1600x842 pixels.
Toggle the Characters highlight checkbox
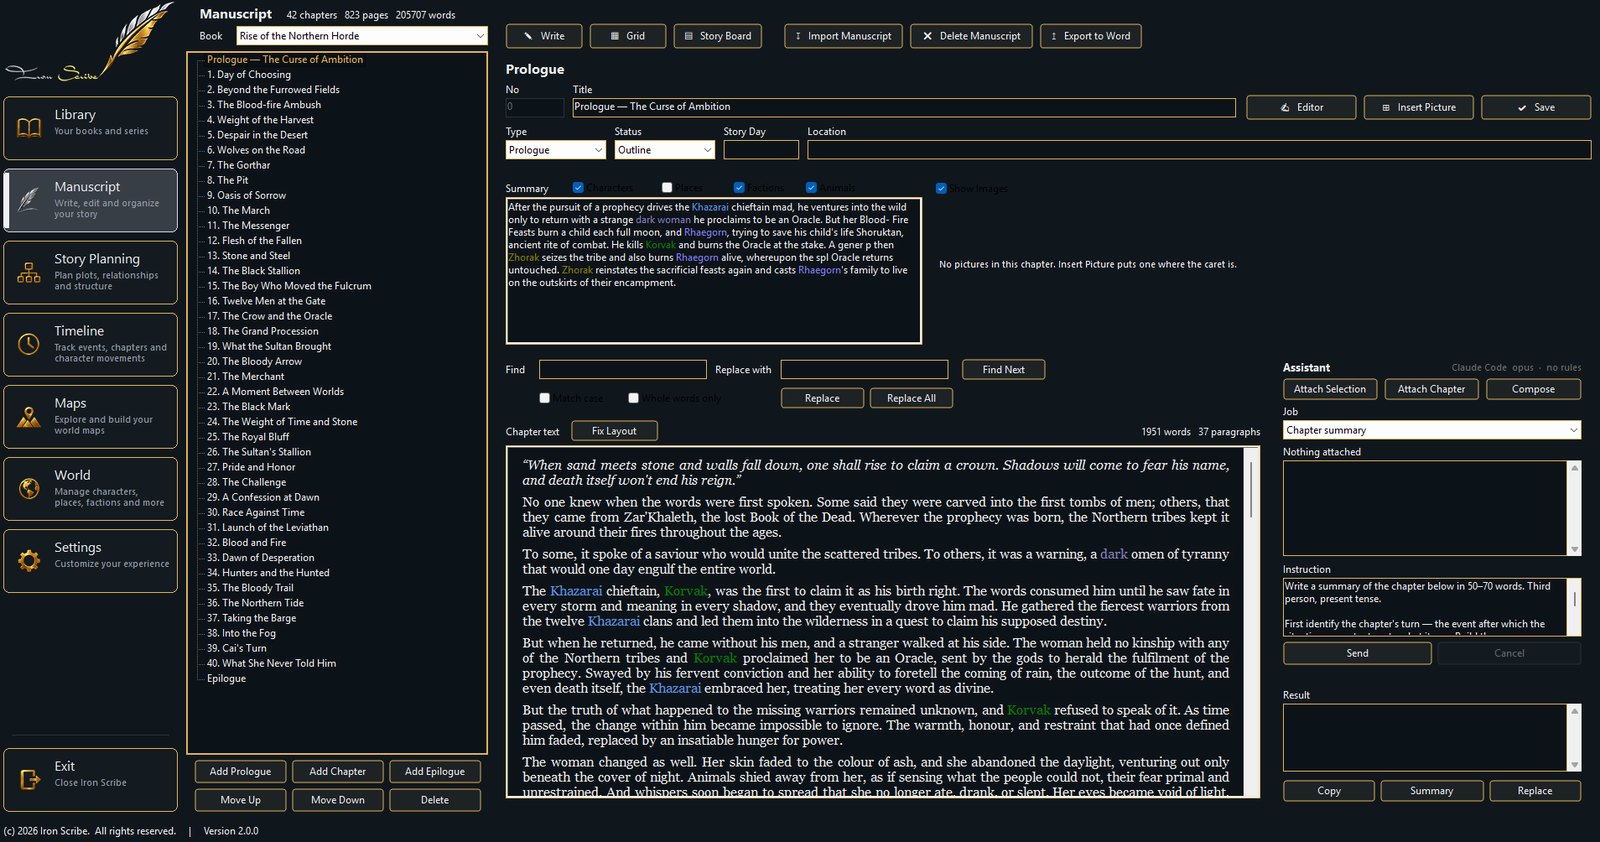578,187
